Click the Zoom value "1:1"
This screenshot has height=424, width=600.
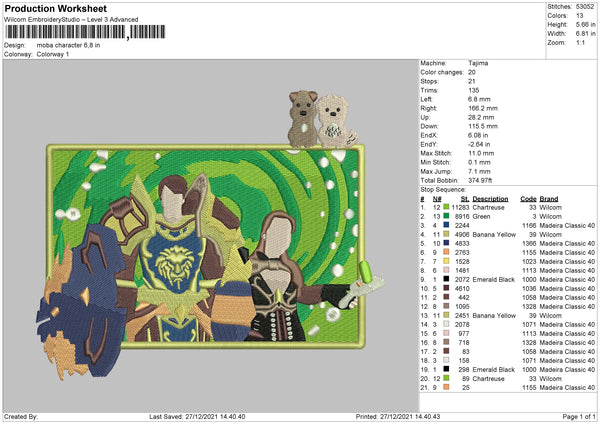click(580, 42)
